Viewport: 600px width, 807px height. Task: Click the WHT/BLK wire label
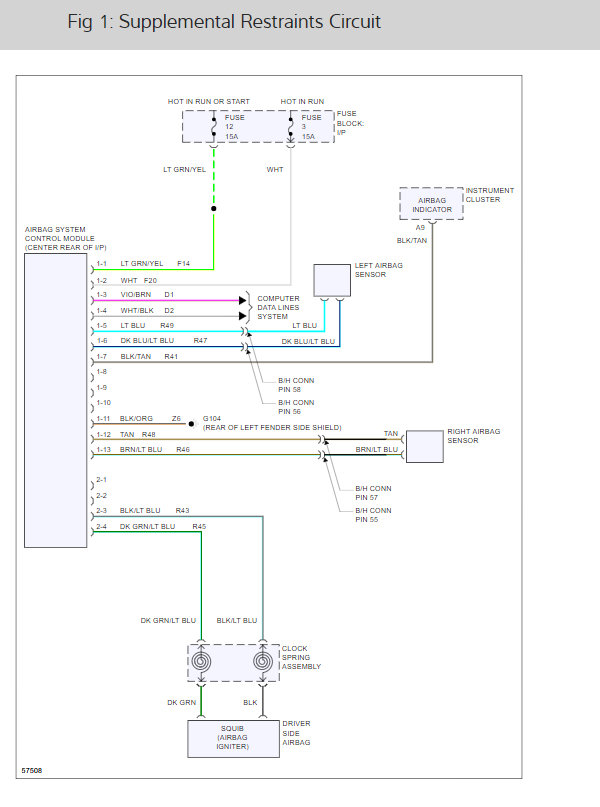coord(137,310)
